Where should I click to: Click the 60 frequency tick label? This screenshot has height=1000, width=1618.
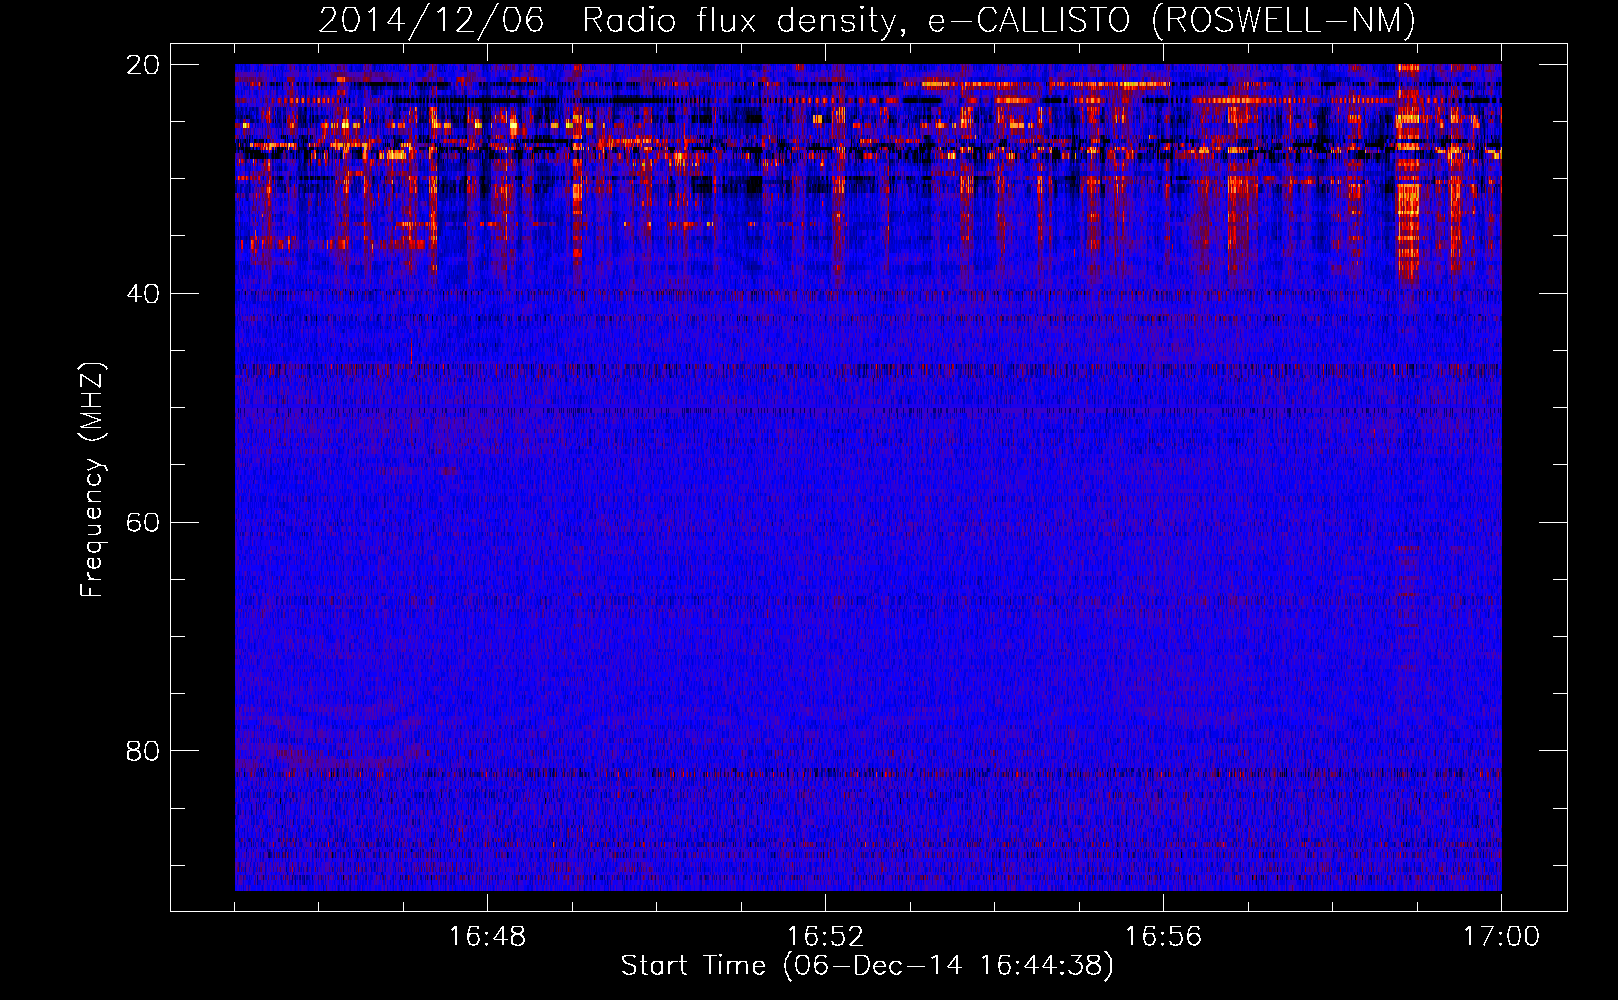[143, 522]
